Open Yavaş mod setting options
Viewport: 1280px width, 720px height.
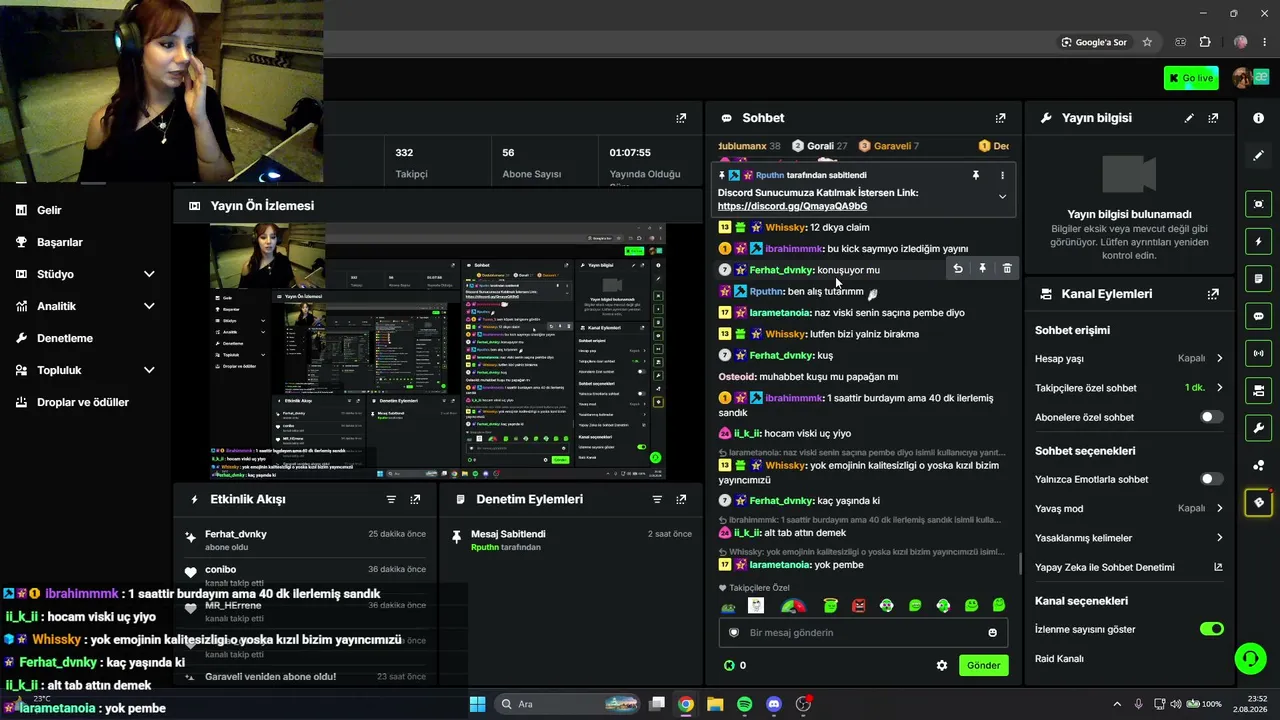coord(1129,508)
